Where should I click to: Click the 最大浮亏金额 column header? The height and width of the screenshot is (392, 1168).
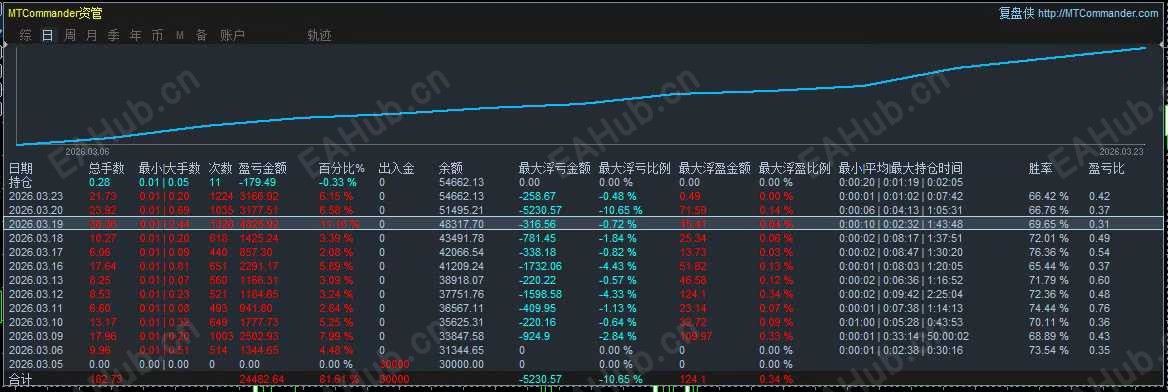pyautogui.click(x=554, y=168)
